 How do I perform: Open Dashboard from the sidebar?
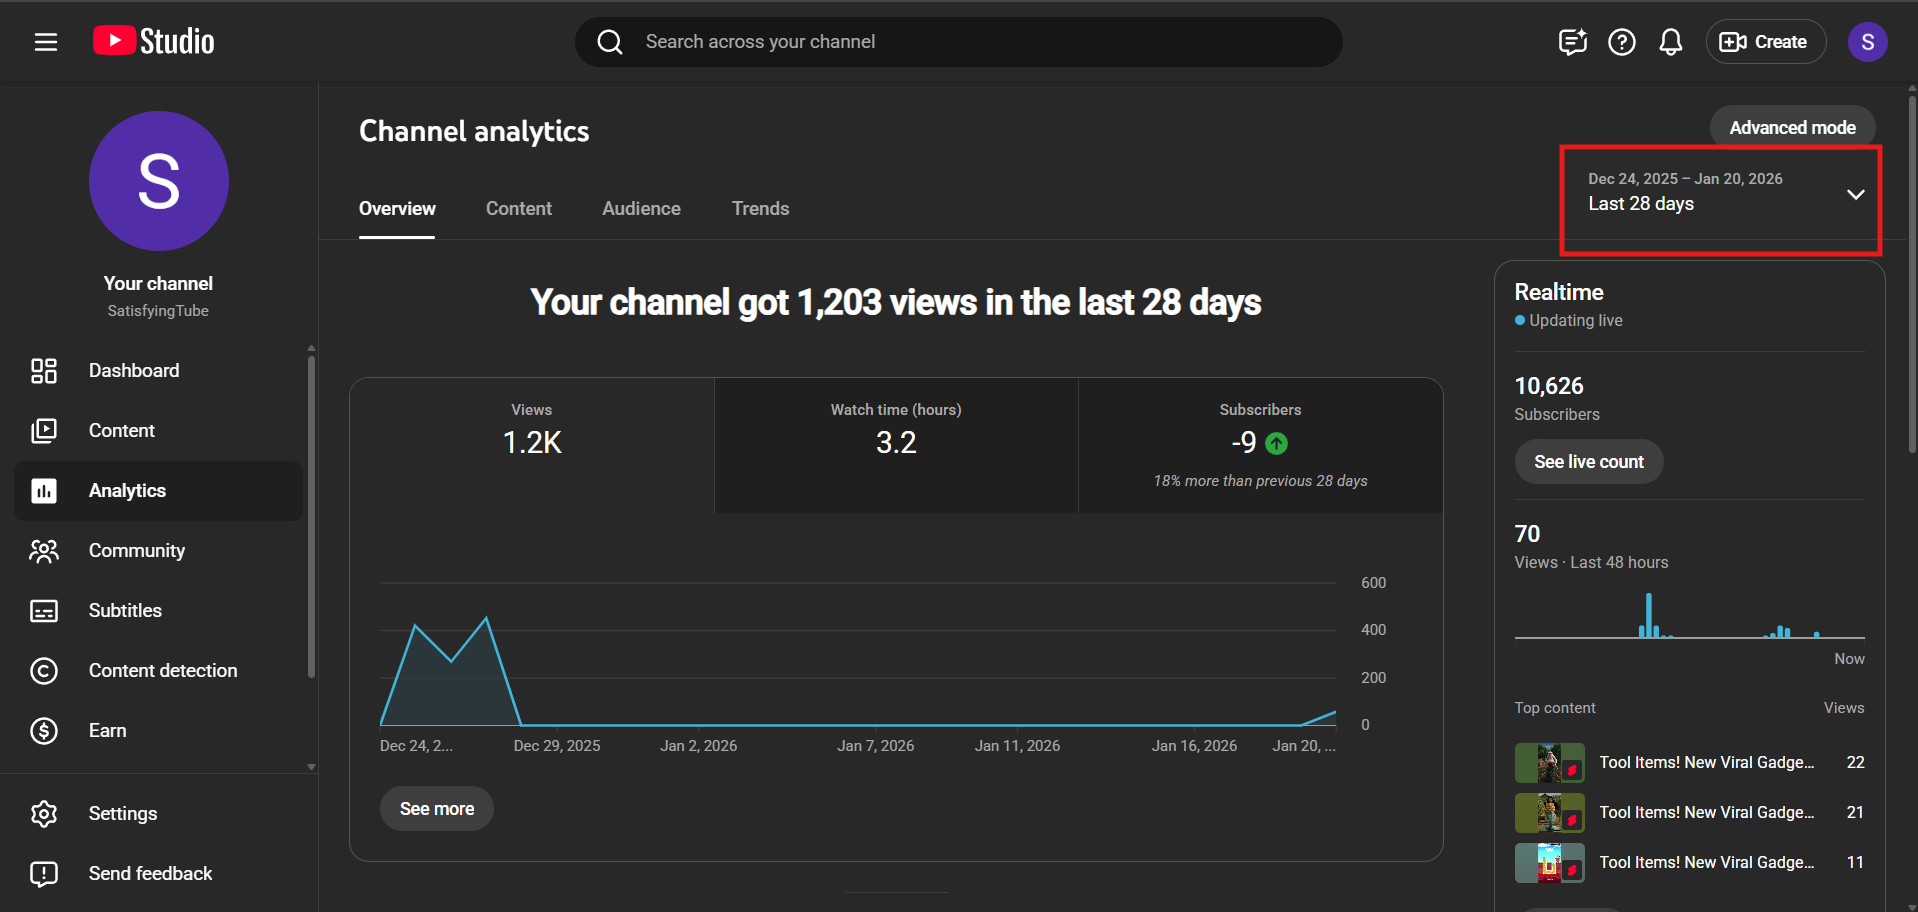133,371
